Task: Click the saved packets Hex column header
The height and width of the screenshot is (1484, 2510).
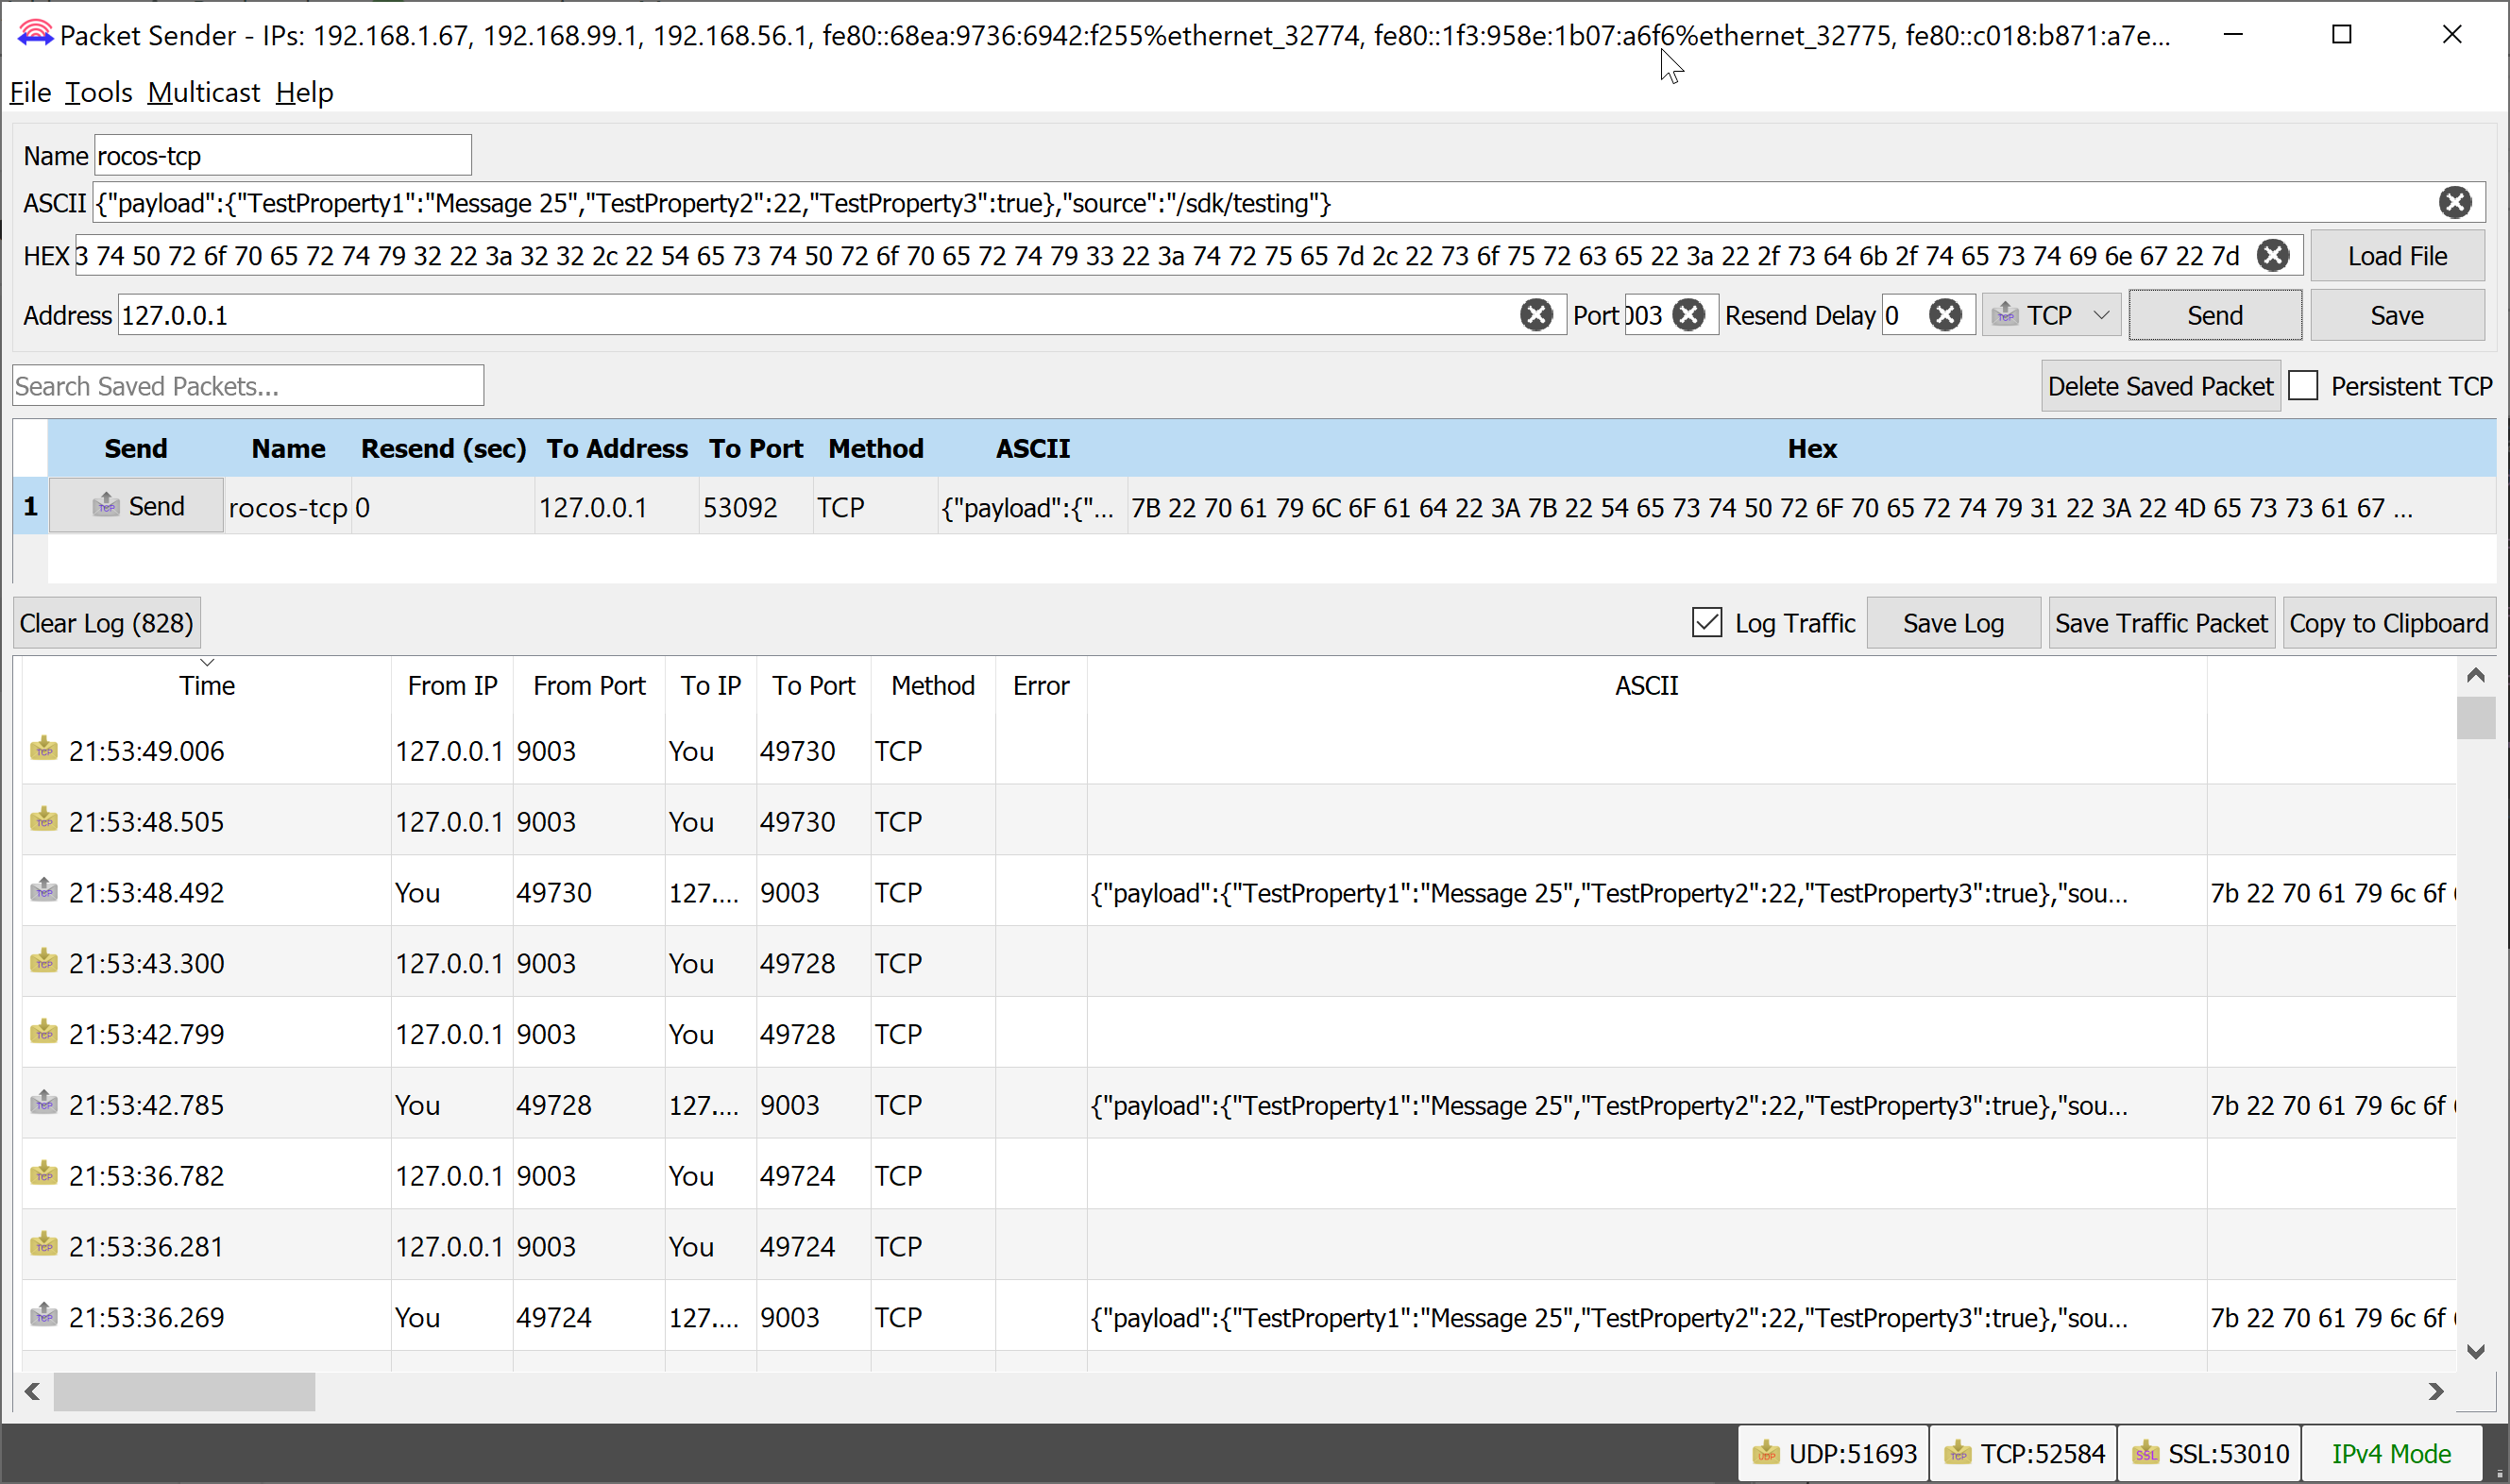Action: click(x=1812, y=448)
